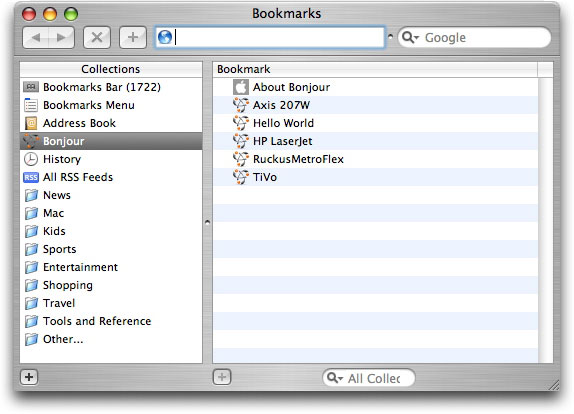
Task: Select Bookmarks Menu collection
Action: tap(111, 105)
